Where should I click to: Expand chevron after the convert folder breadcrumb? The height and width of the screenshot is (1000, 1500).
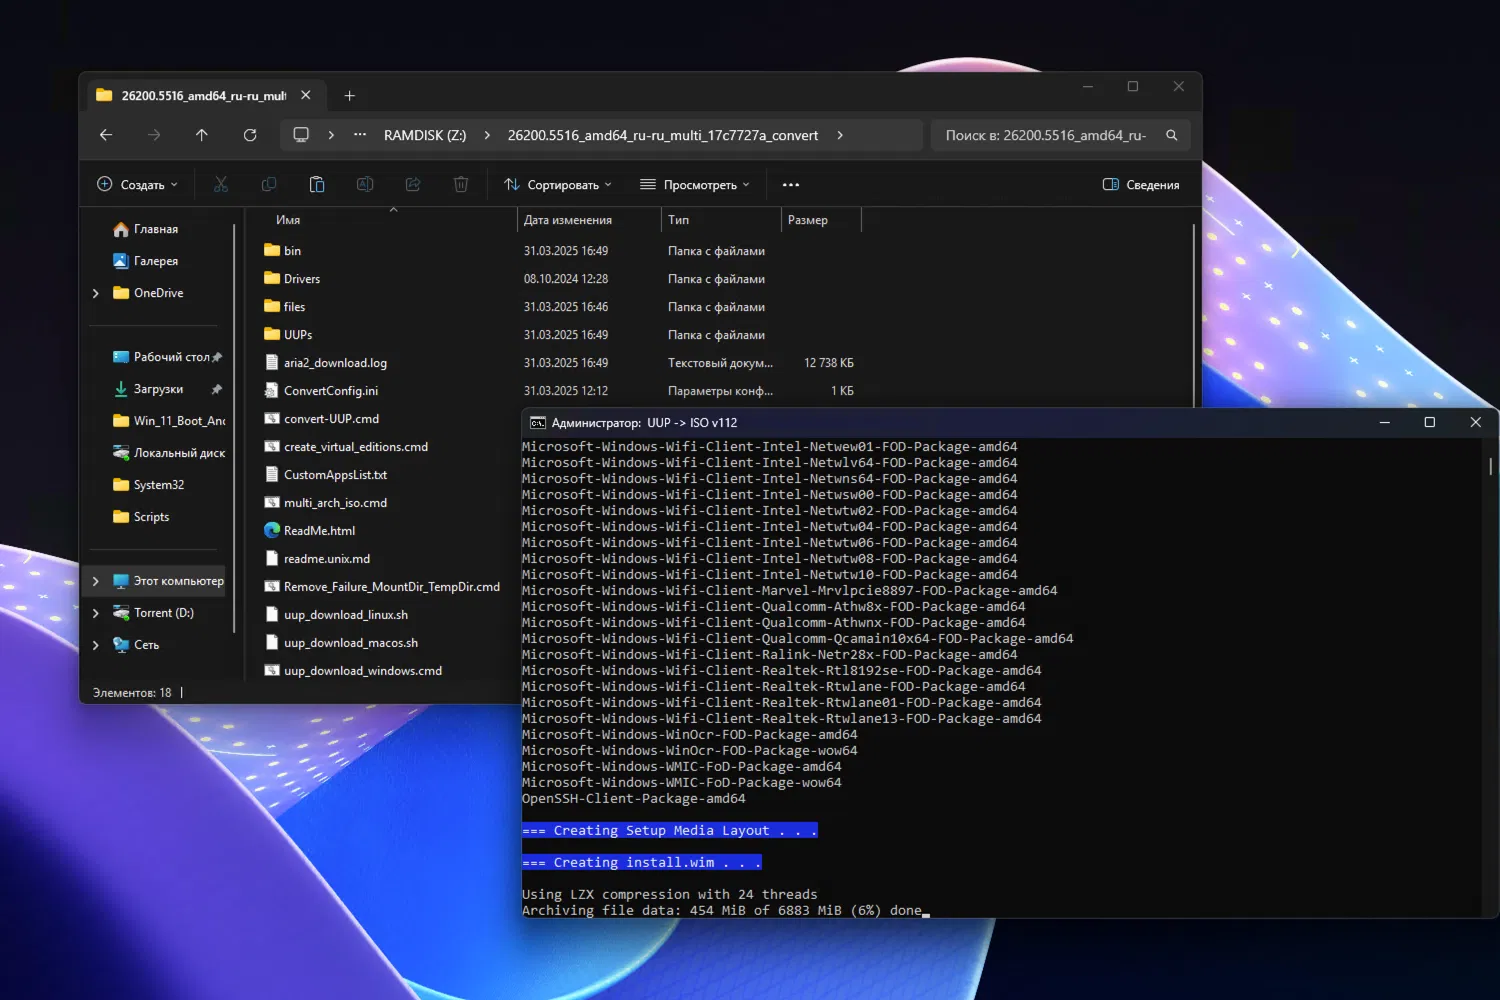(840, 135)
